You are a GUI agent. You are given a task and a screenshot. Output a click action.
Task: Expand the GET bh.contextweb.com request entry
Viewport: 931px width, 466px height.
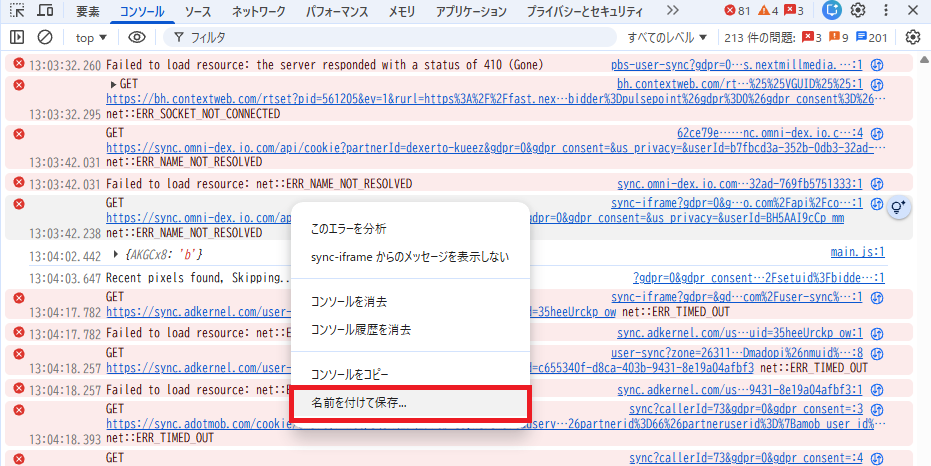click(112, 84)
